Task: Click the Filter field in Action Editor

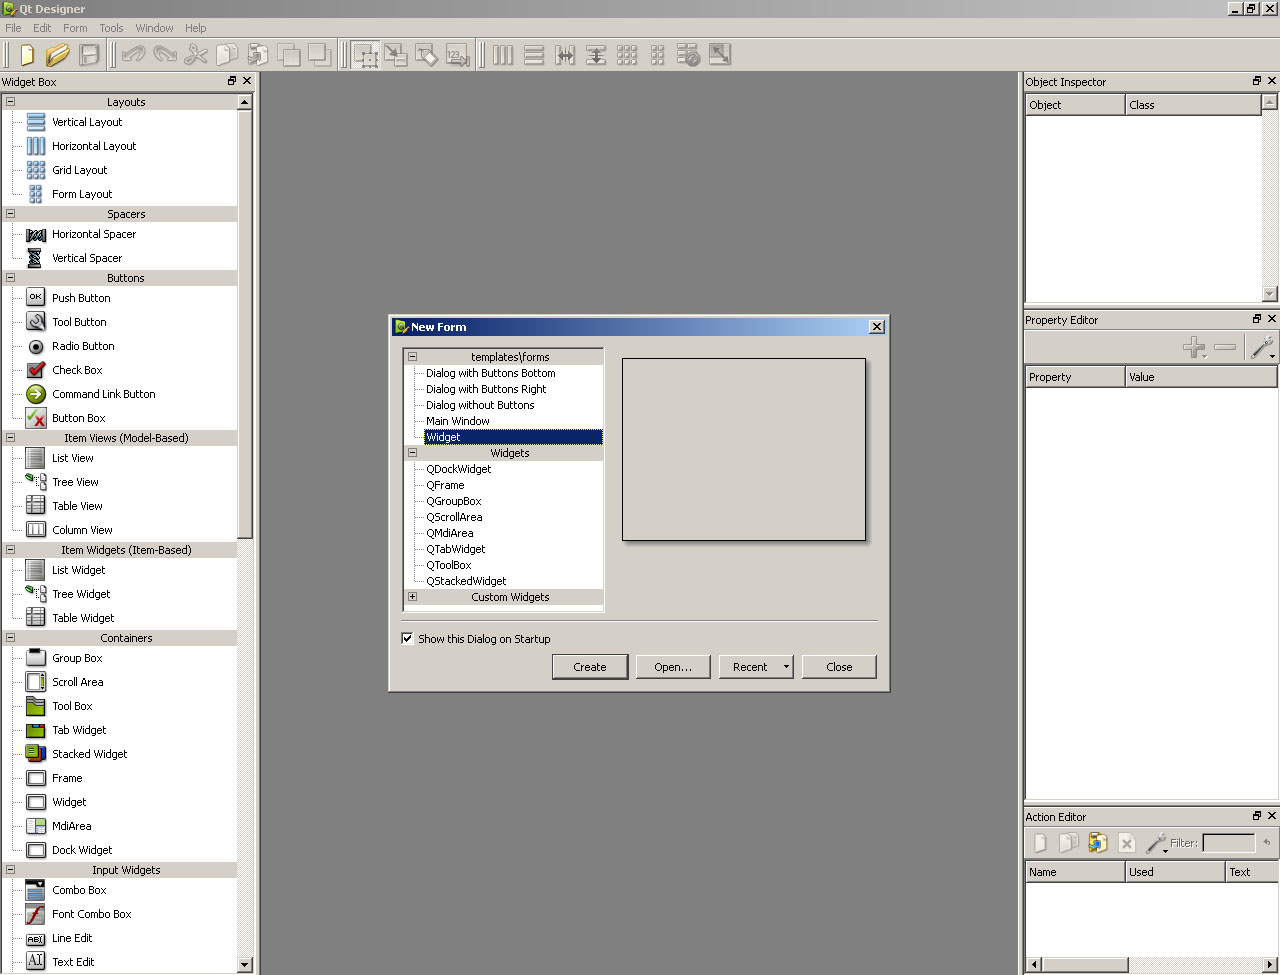Action: (1228, 843)
